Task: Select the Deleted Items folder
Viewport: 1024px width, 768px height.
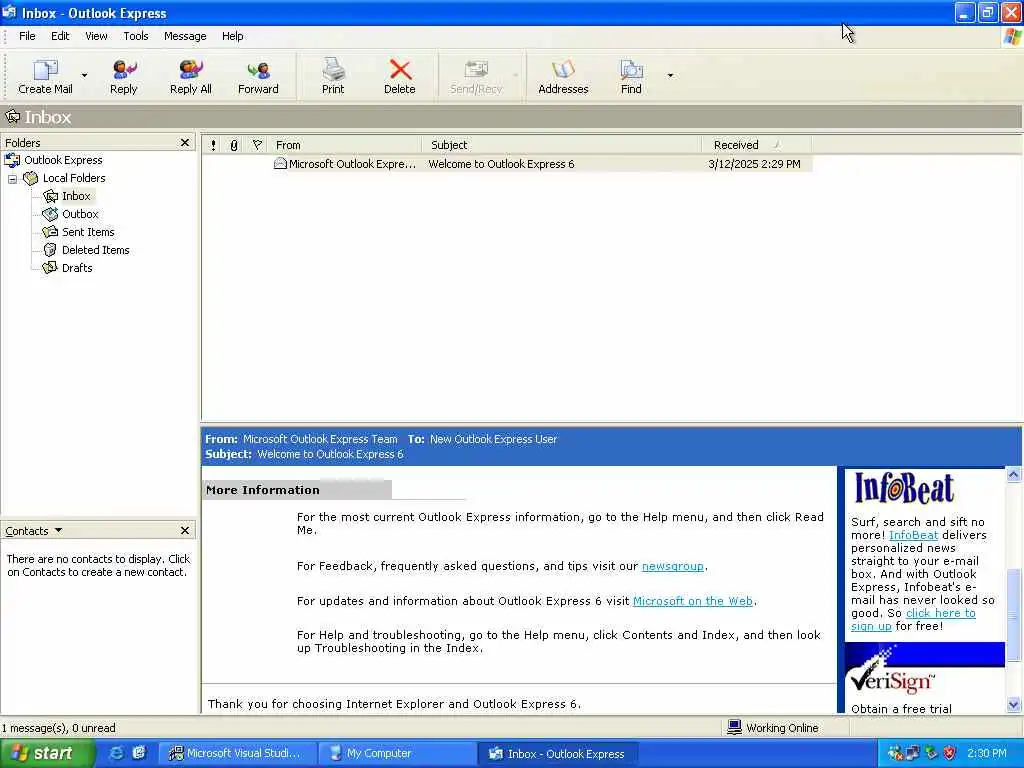Action: click(95, 249)
